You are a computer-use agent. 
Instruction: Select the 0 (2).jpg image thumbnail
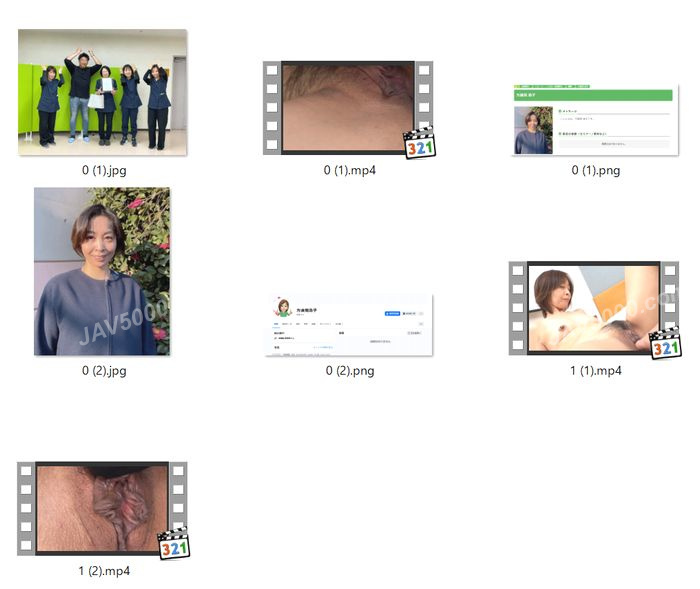click(102, 271)
